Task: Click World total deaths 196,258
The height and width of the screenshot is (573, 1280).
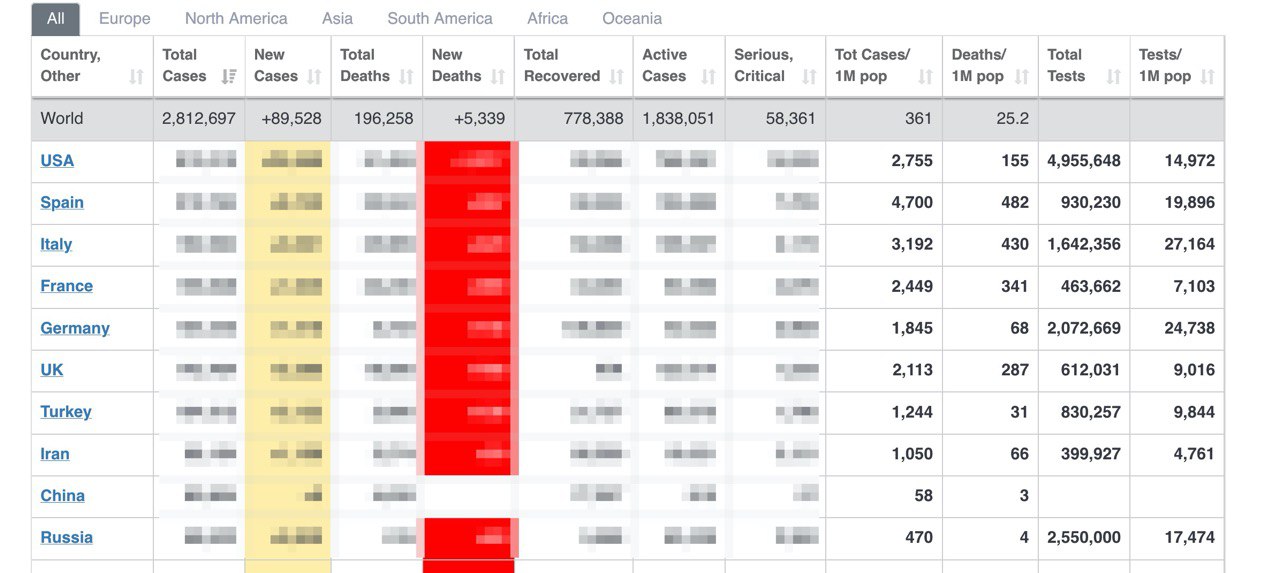Action: pos(384,119)
